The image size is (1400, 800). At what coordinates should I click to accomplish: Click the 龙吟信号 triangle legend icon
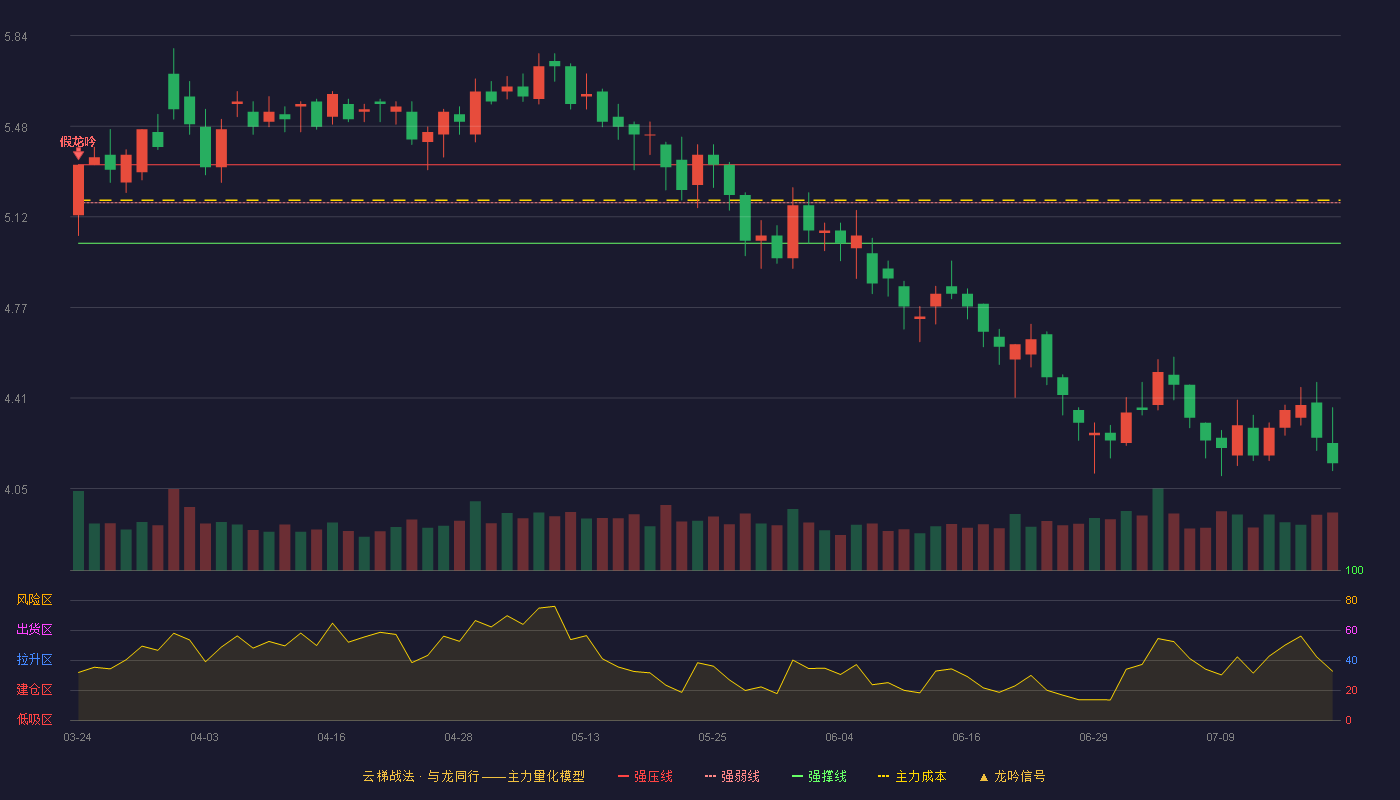click(x=983, y=776)
